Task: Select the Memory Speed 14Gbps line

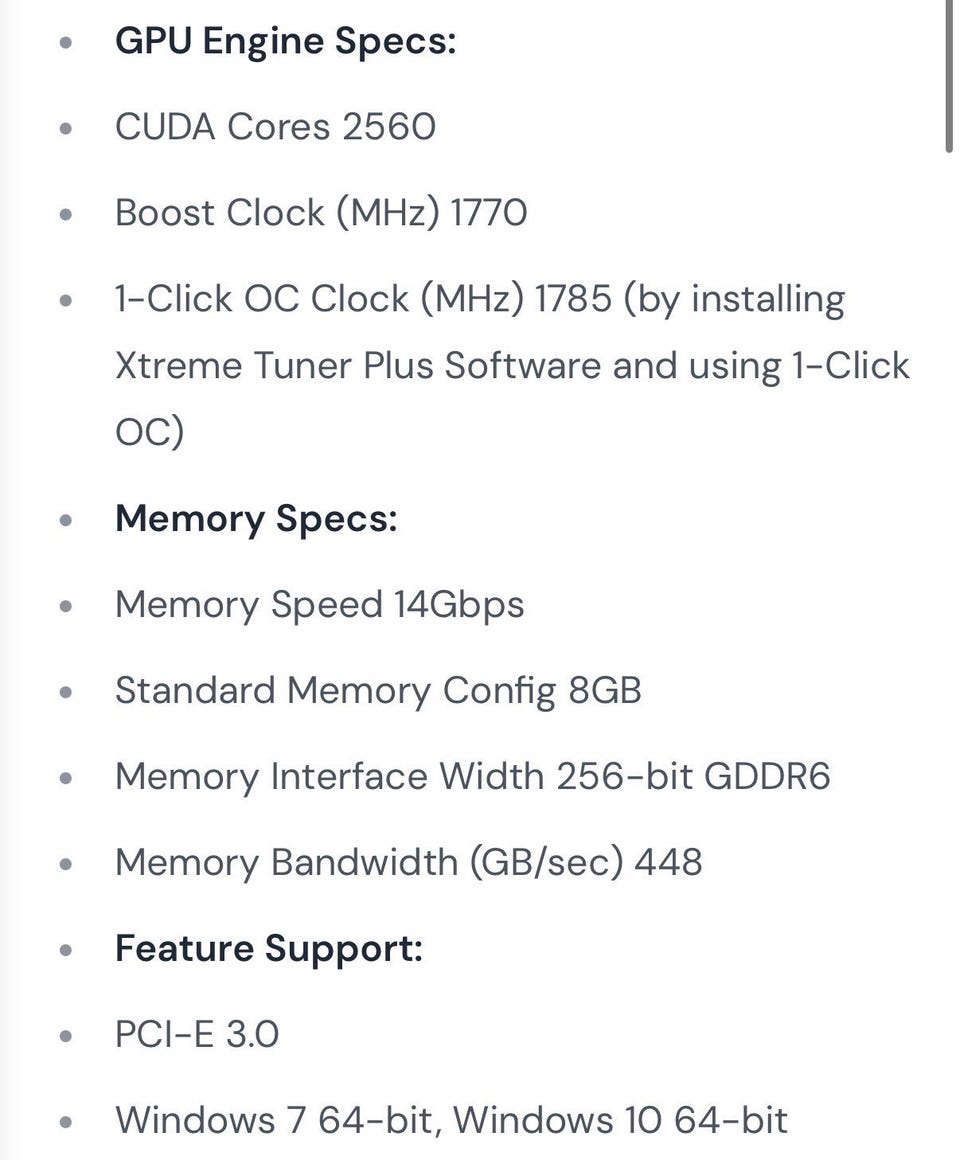Action: click(319, 605)
